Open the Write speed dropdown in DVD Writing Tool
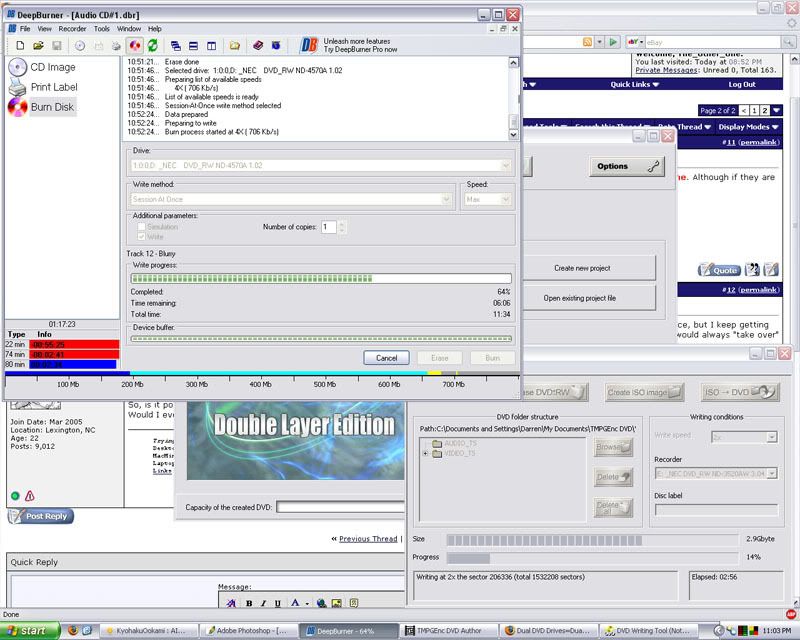 pyautogui.click(x=771, y=437)
